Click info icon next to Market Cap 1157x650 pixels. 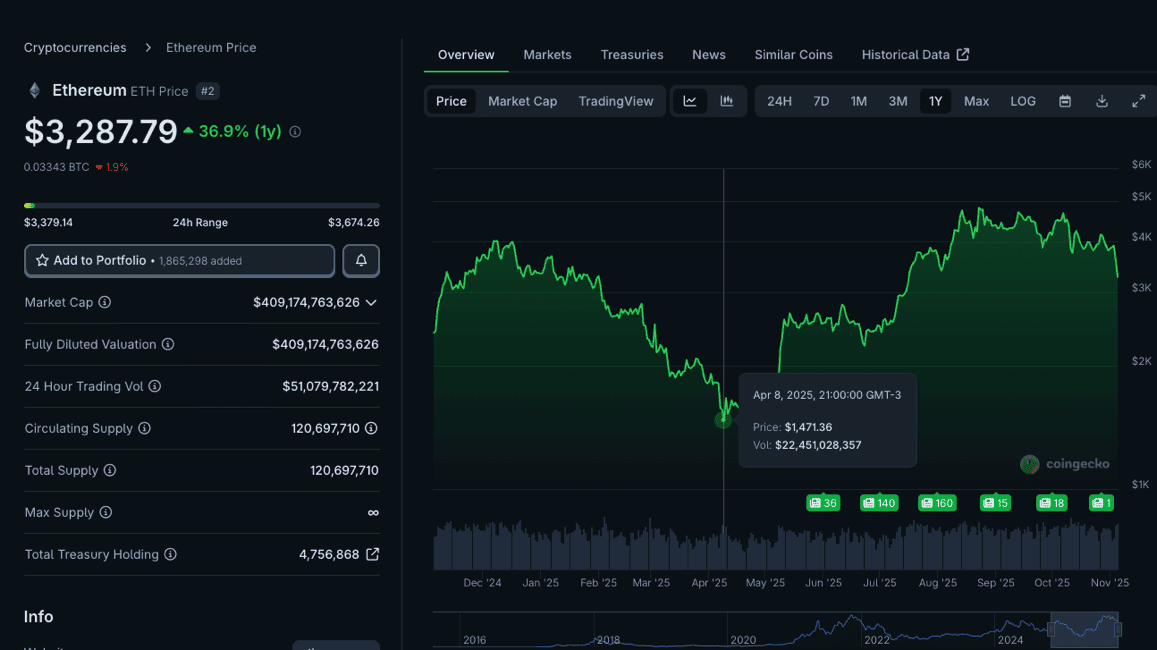(105, 302)
